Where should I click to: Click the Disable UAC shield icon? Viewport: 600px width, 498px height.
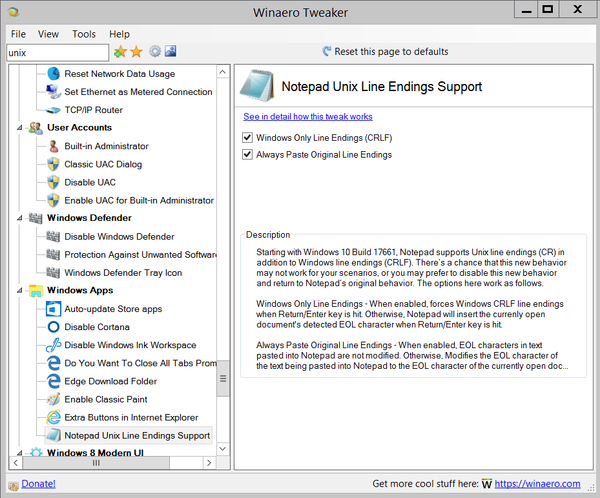(53, 182)
